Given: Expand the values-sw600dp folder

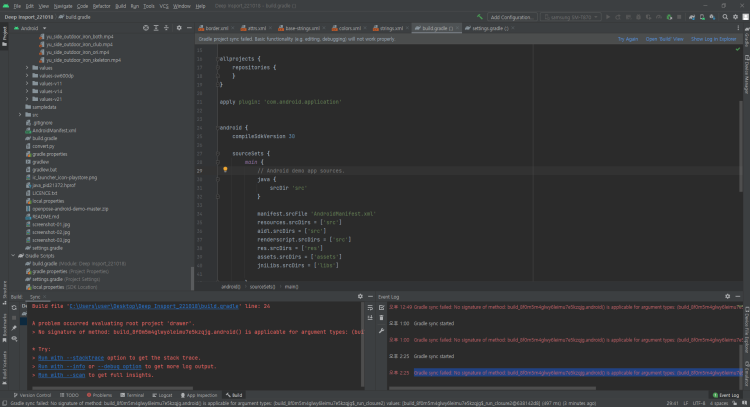Looking at the screenshot, I should click(27, 76).
